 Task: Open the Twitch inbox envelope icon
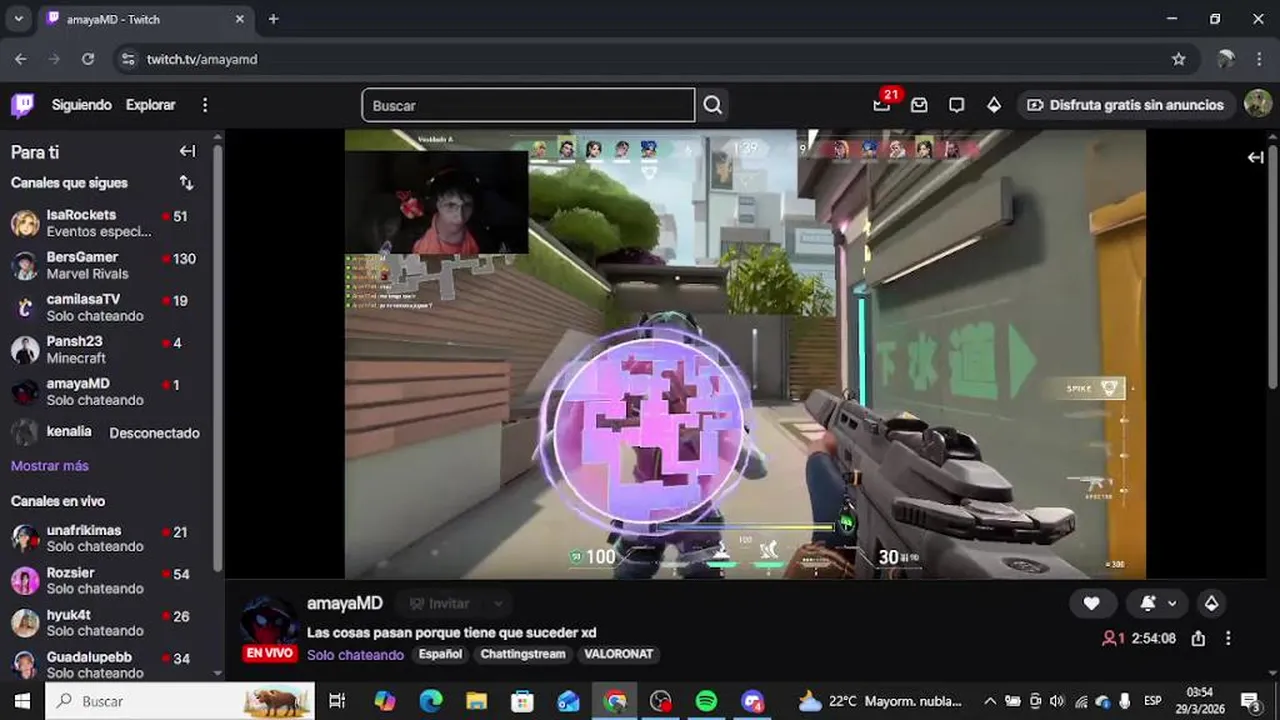(x=919, y=105)
